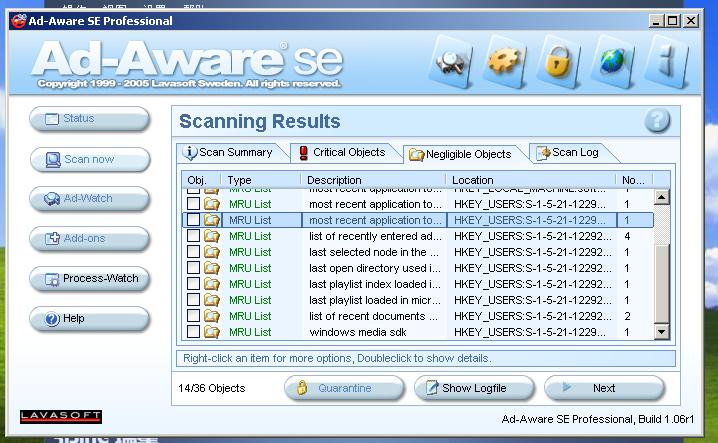The image size is (718, 443).
Task: Click folder icon of 'list of recently entered' row
Action: pyautogui.click(x=212, y=236)
